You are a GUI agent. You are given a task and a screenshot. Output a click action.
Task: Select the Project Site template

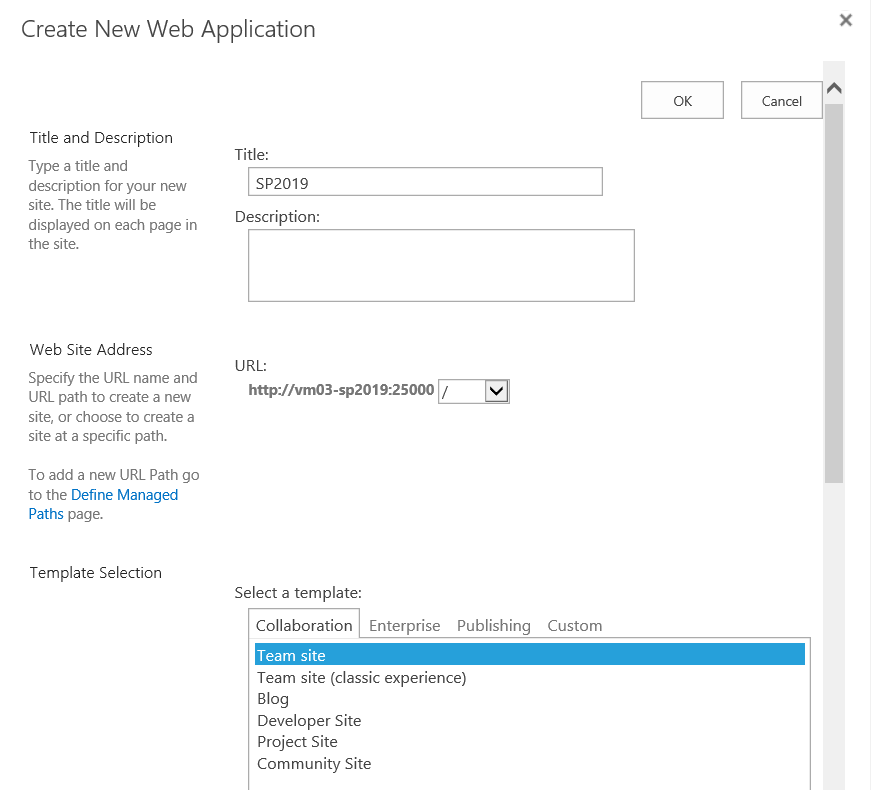(297, 742)
